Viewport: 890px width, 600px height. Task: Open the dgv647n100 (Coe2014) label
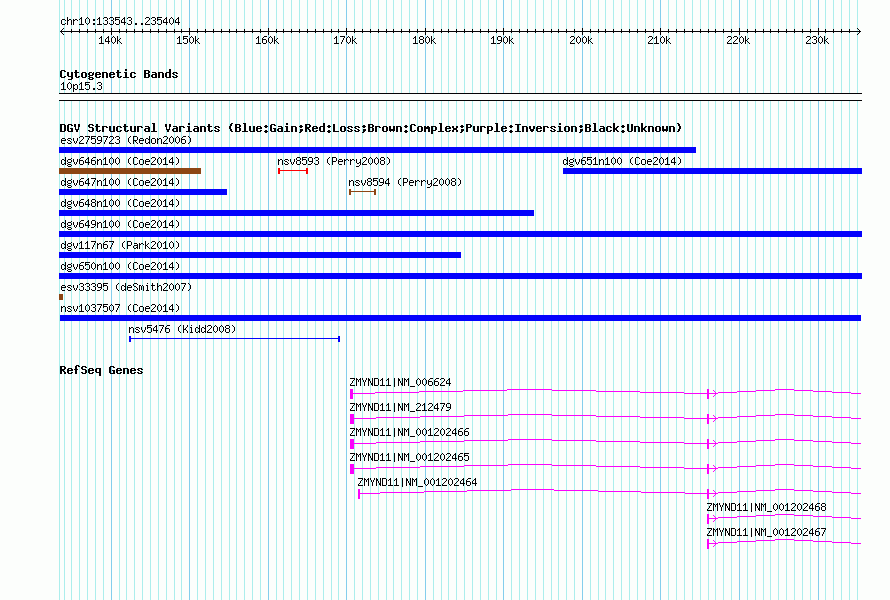click(120, 182)
